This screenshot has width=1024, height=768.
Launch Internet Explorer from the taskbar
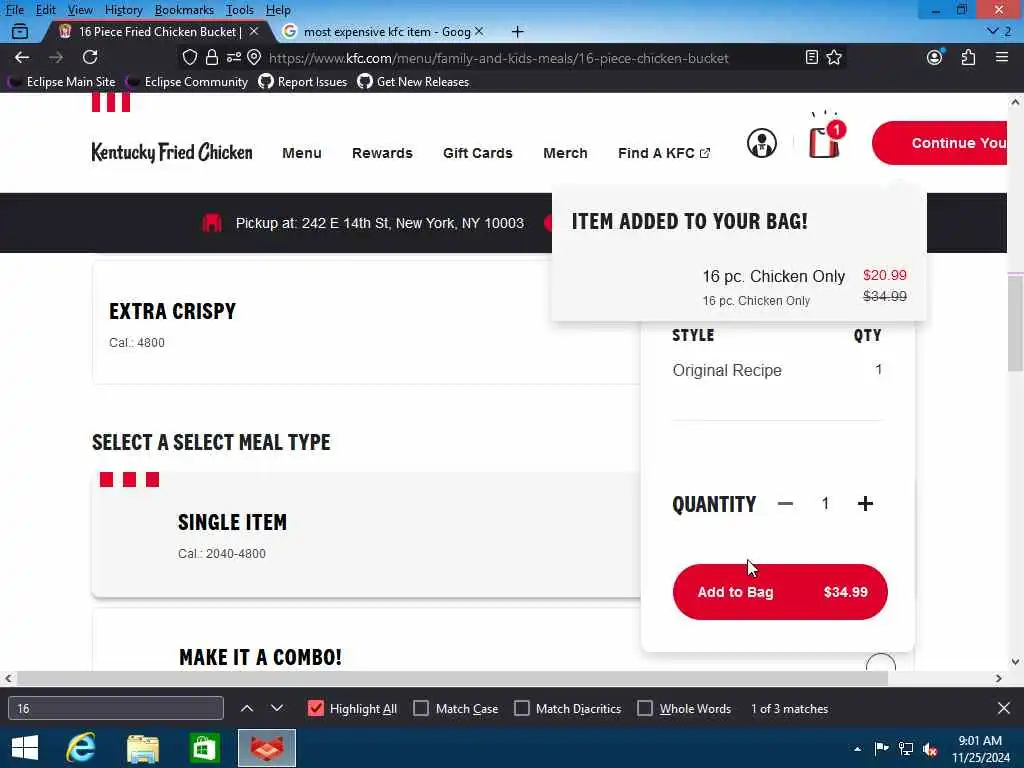pyautogui.click(x=81, y=748)
